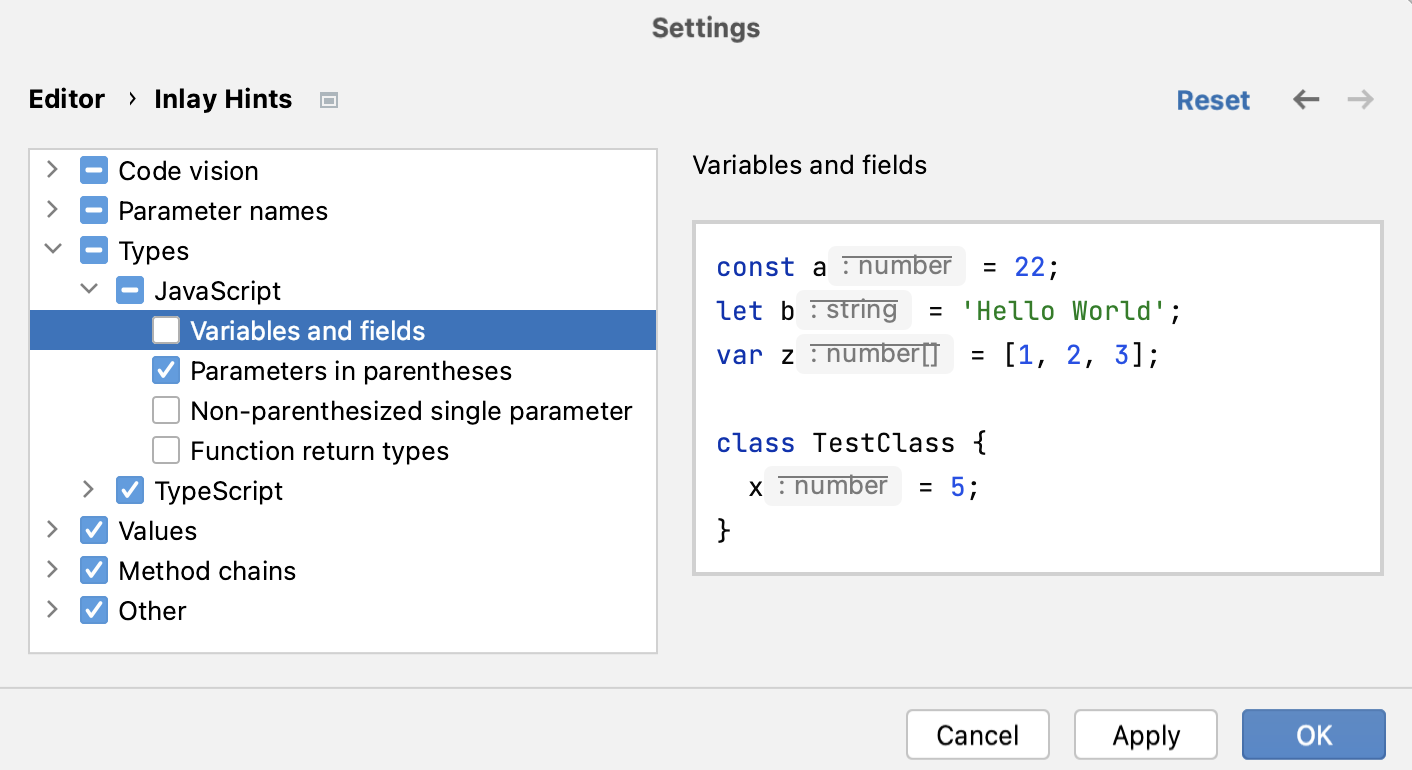Select the Editor breadcrumb
The image size is (1412, 770).
click(66, 99)
